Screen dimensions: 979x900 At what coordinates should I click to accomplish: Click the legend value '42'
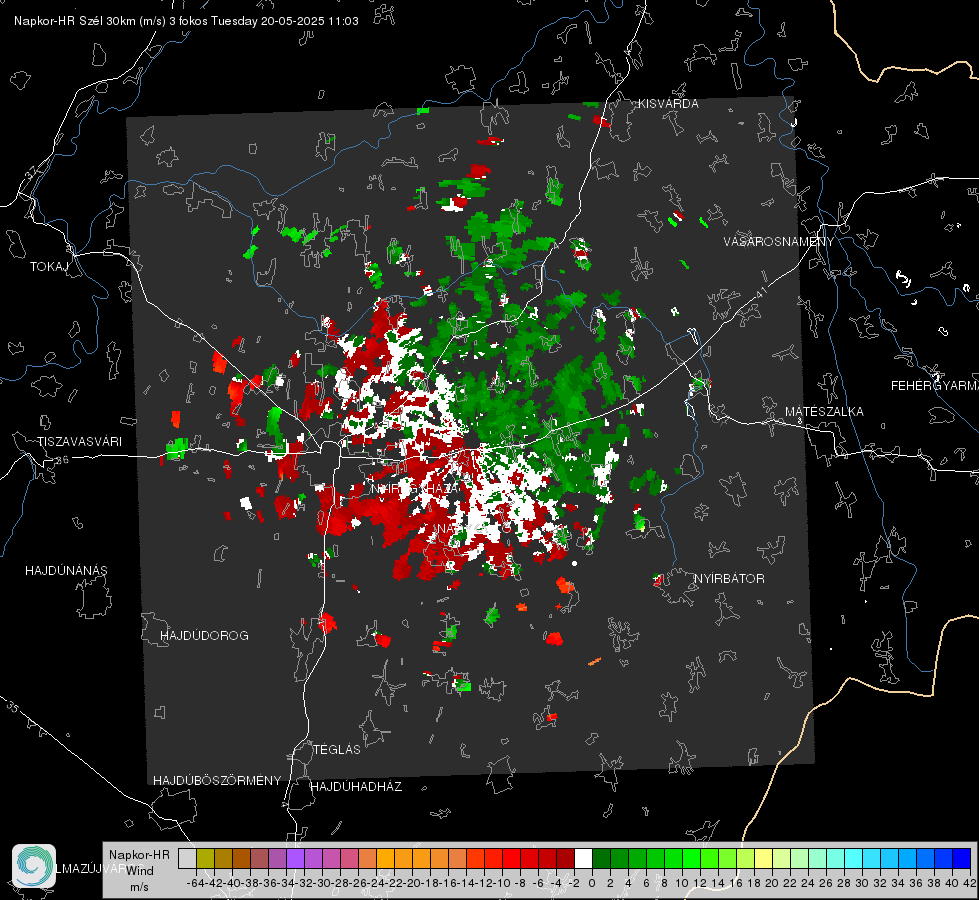click(x=970, y=883)
